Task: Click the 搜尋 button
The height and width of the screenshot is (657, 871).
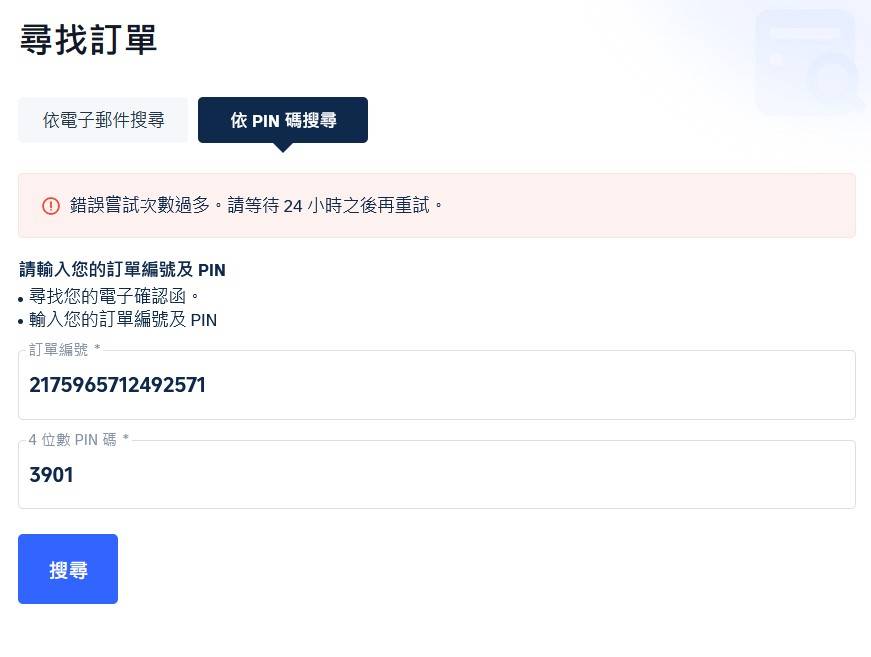Action: 68,569
